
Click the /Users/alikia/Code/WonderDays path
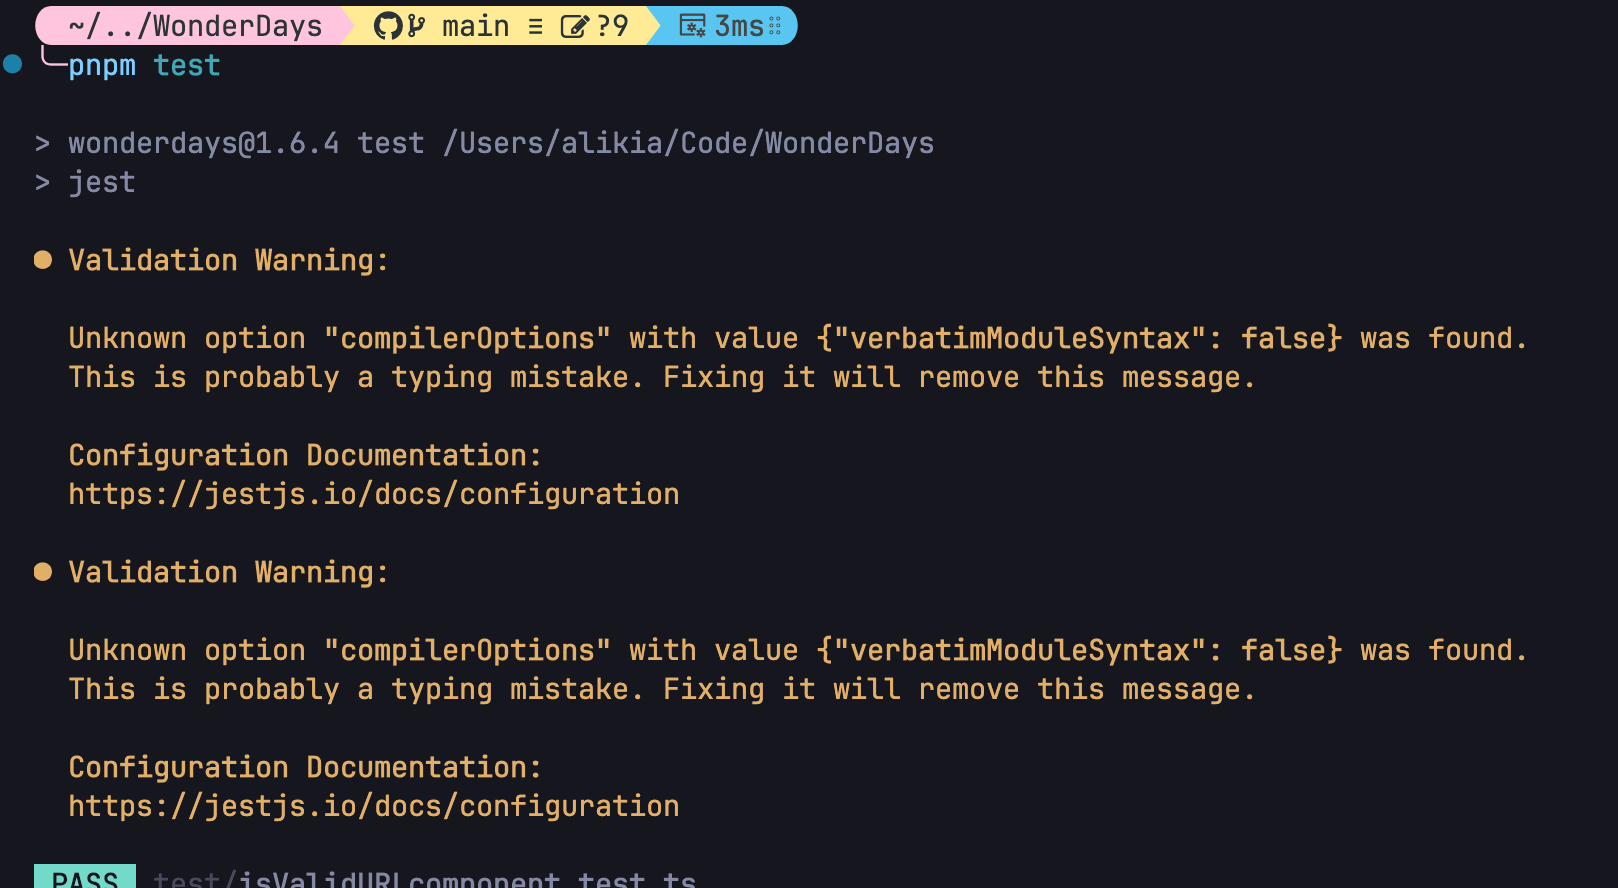(x=688, y=143)
